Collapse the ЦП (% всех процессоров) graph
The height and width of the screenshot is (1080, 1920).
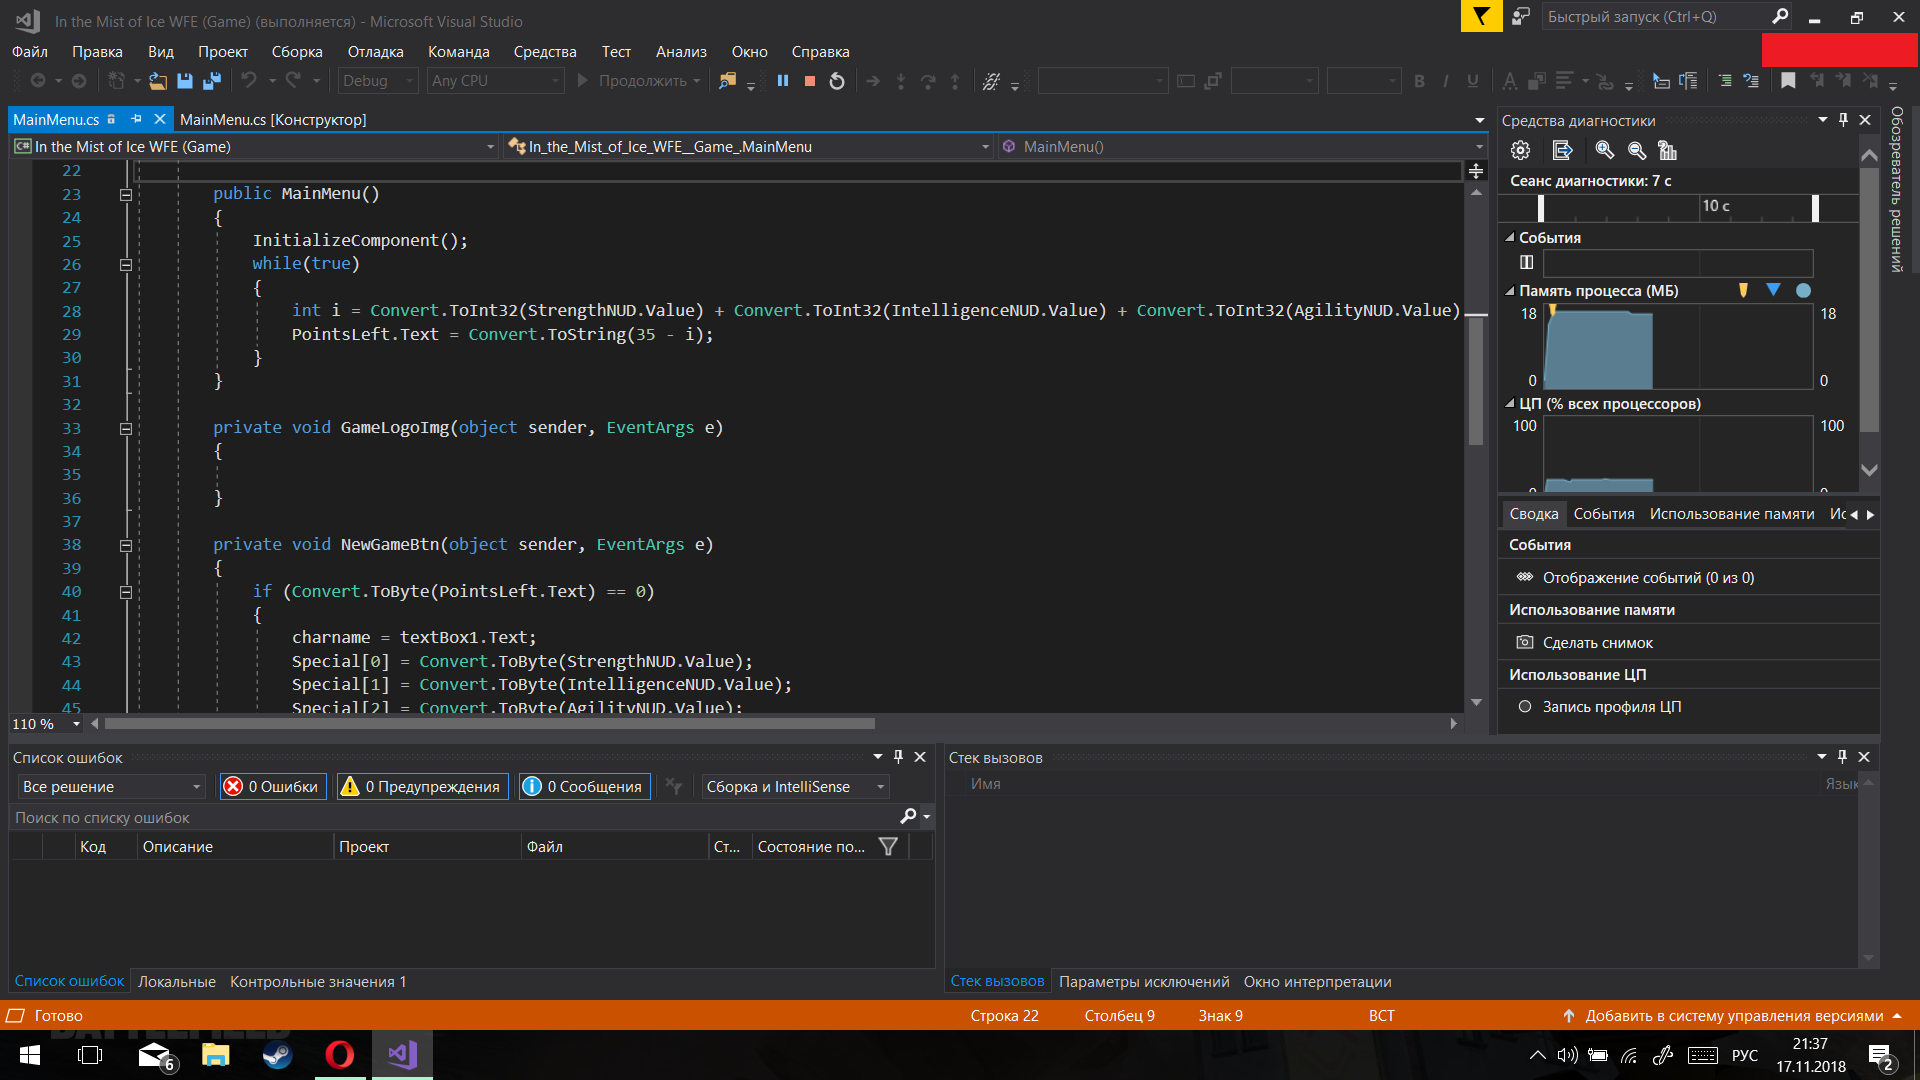pos(1510,404)
